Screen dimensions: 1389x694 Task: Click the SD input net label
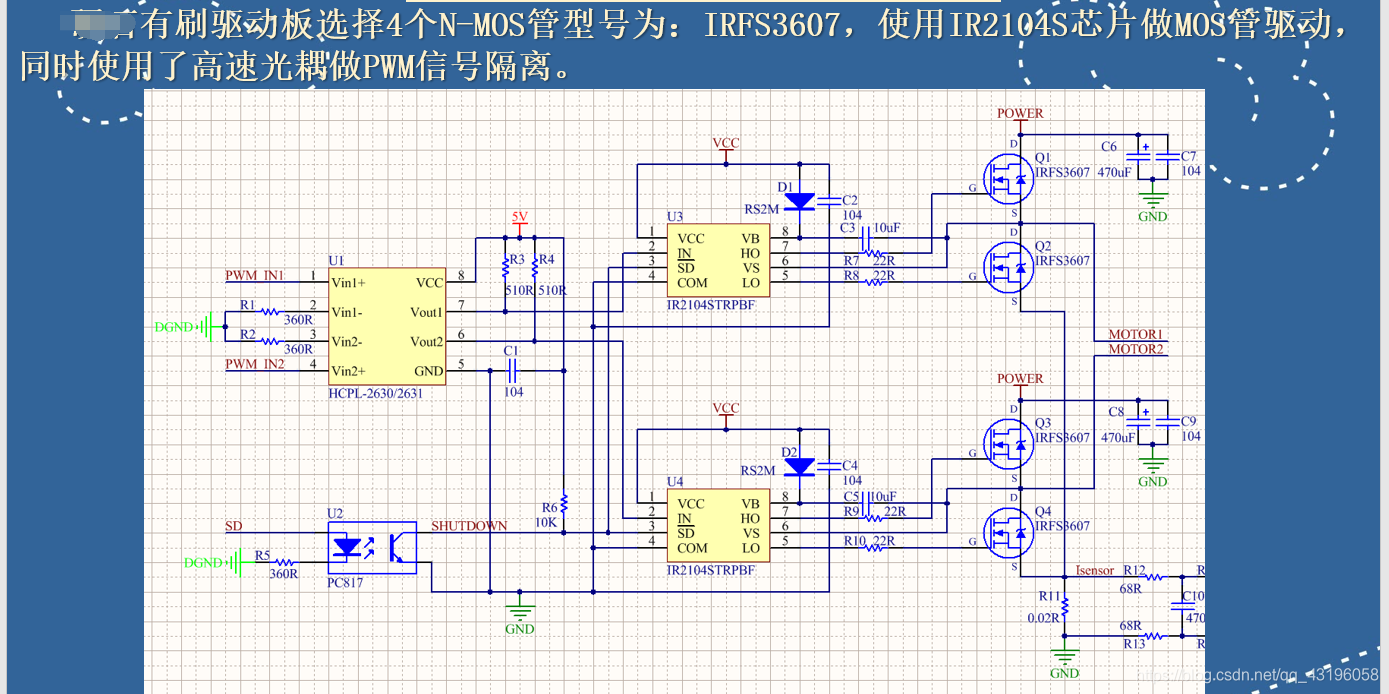point(233,526)
